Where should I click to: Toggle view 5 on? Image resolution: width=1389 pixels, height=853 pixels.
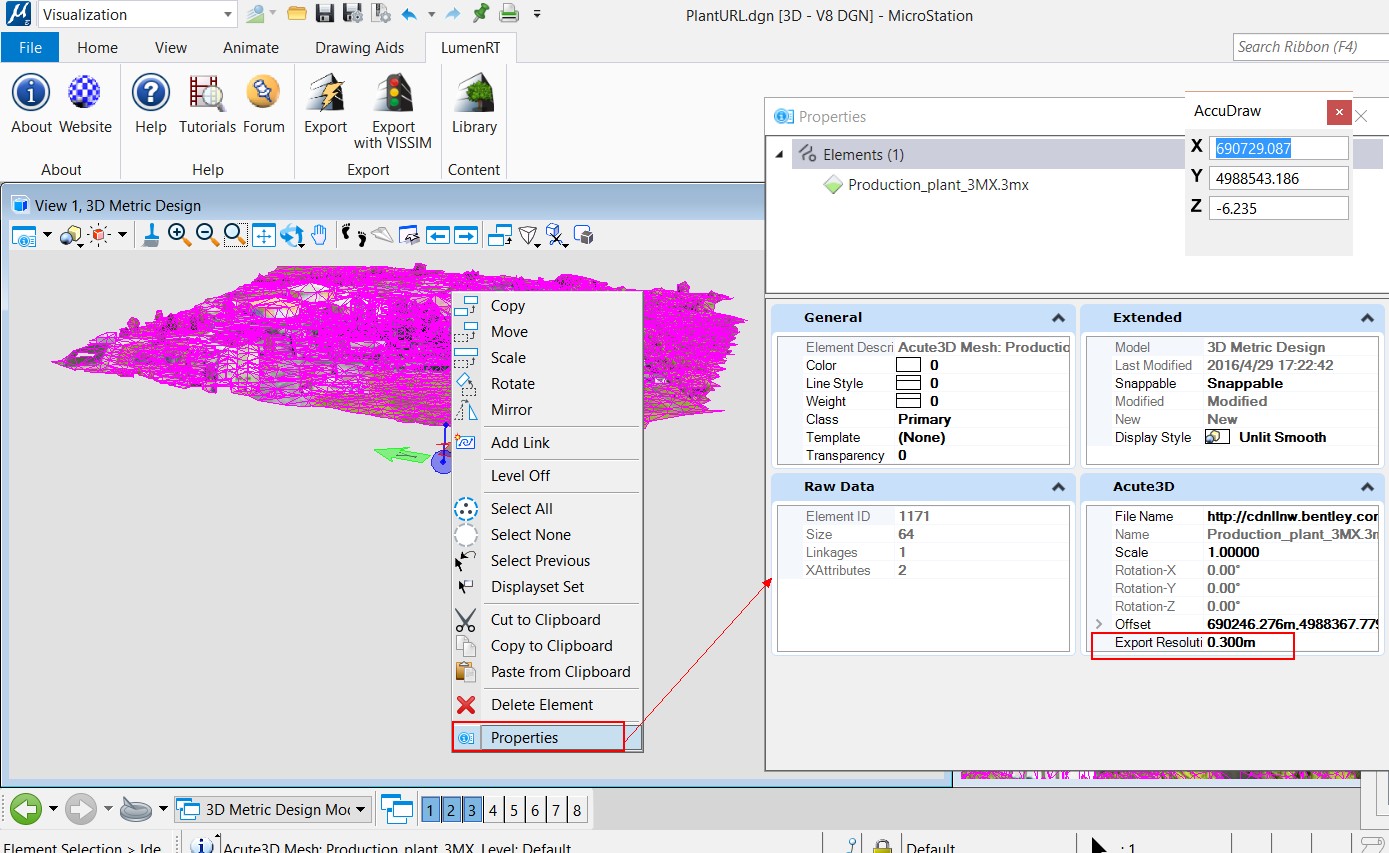pyautogui.click(x=514, y=810)
